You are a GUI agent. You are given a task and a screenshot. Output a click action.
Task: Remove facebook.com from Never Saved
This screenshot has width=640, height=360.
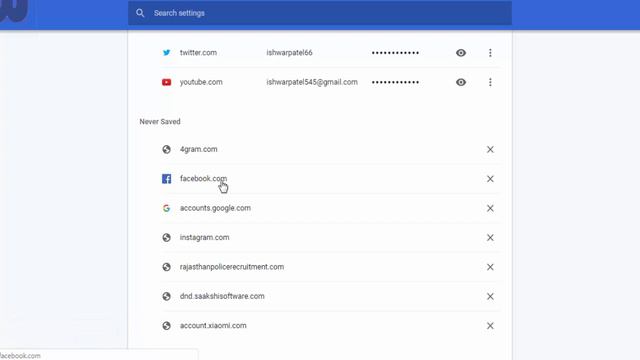tap(490, 179)
